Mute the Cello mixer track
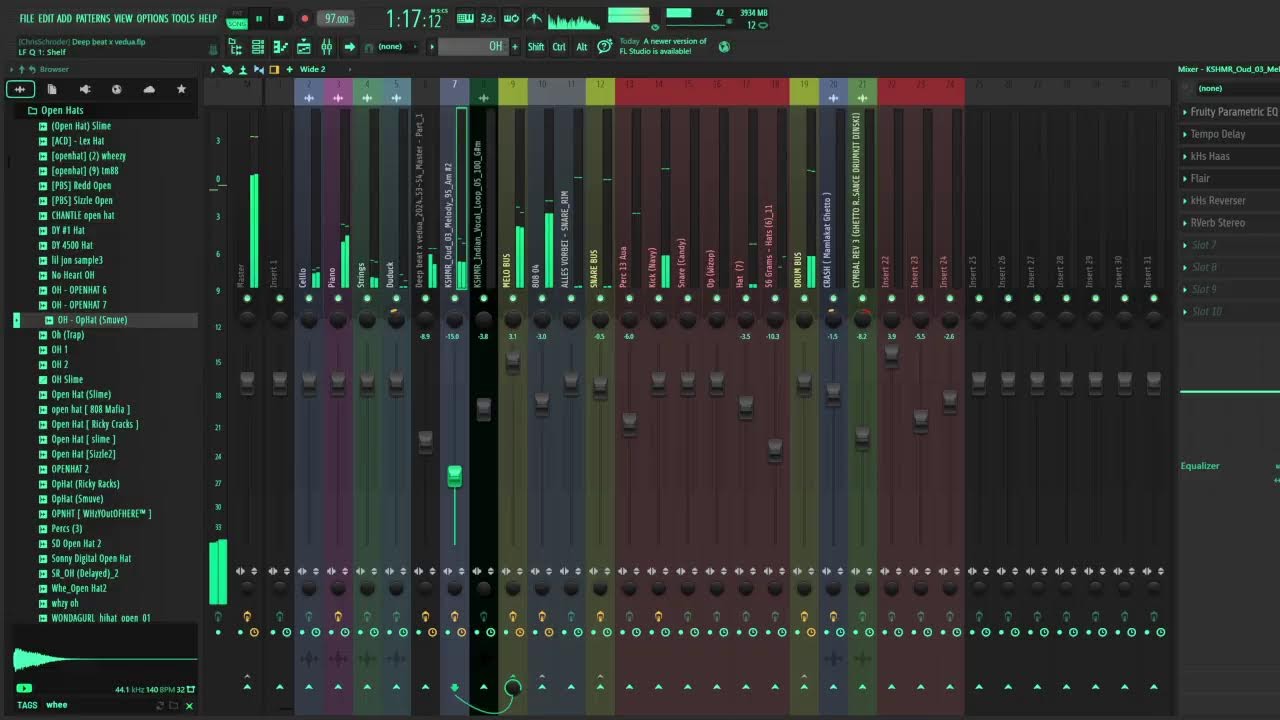 pos(309,298)
